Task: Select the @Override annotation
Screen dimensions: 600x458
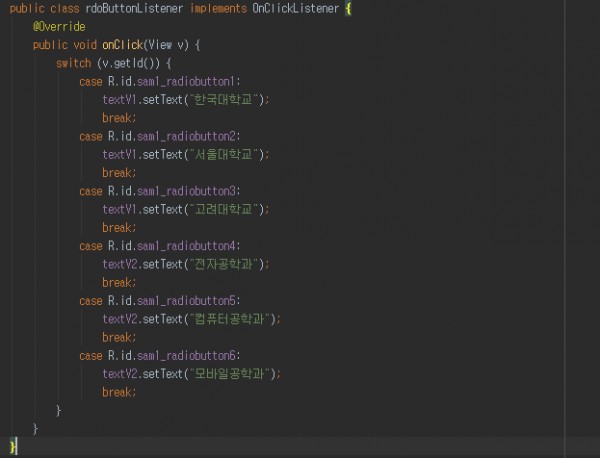Action: click(59, 26)
